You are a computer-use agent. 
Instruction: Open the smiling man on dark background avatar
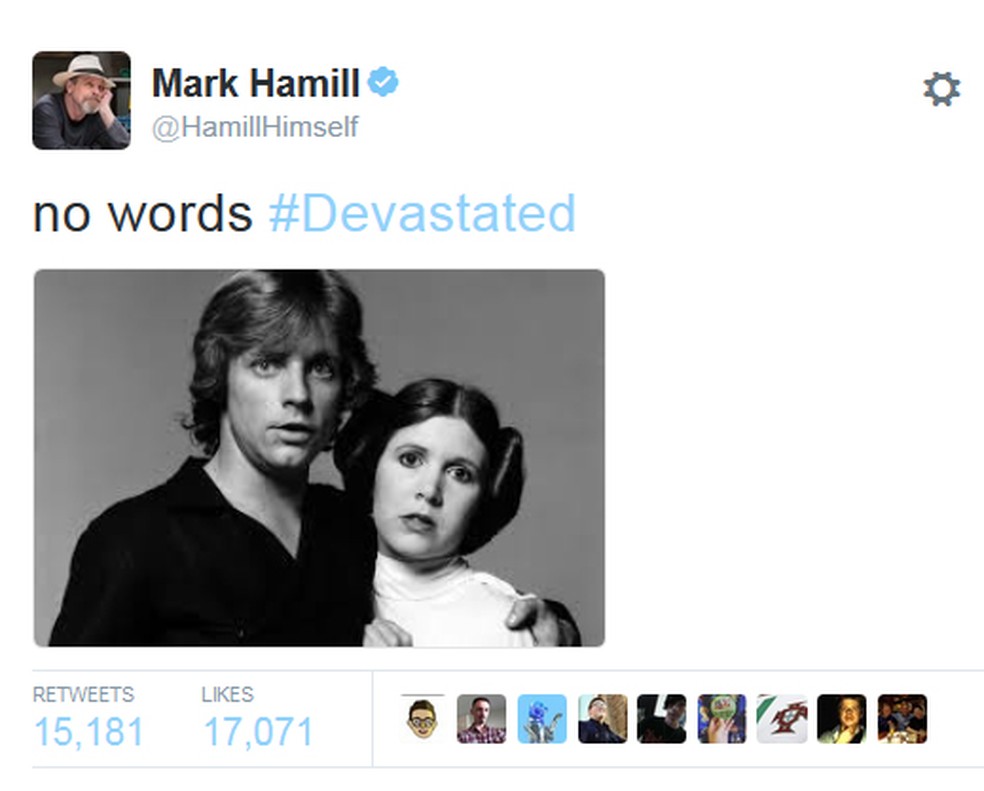point(842,719)
